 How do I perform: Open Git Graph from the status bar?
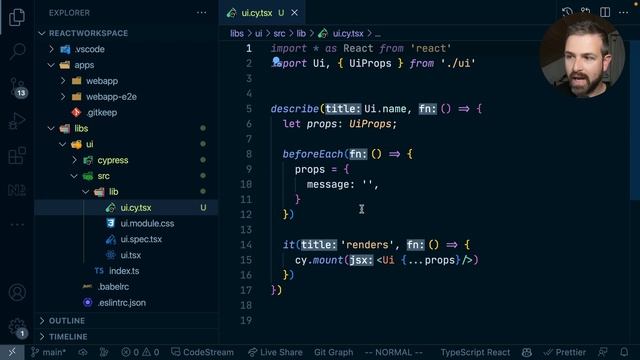pyautogui.click(x=333, y=352)
